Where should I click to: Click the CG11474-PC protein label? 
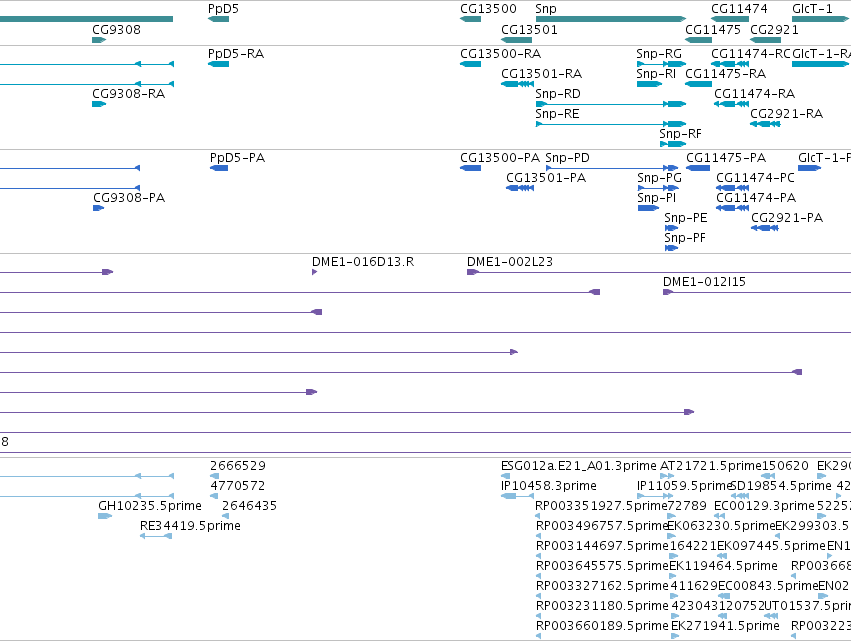coord(755,177)
